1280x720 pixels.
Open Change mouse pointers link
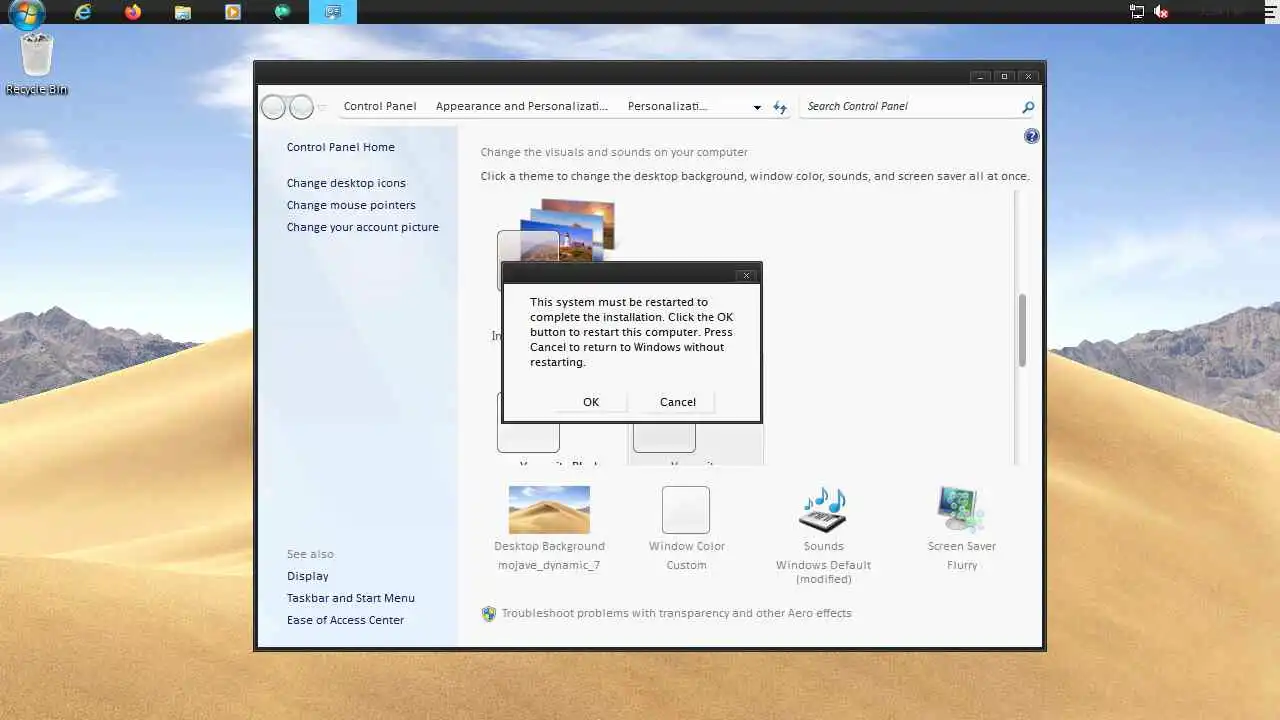[351, 205]
